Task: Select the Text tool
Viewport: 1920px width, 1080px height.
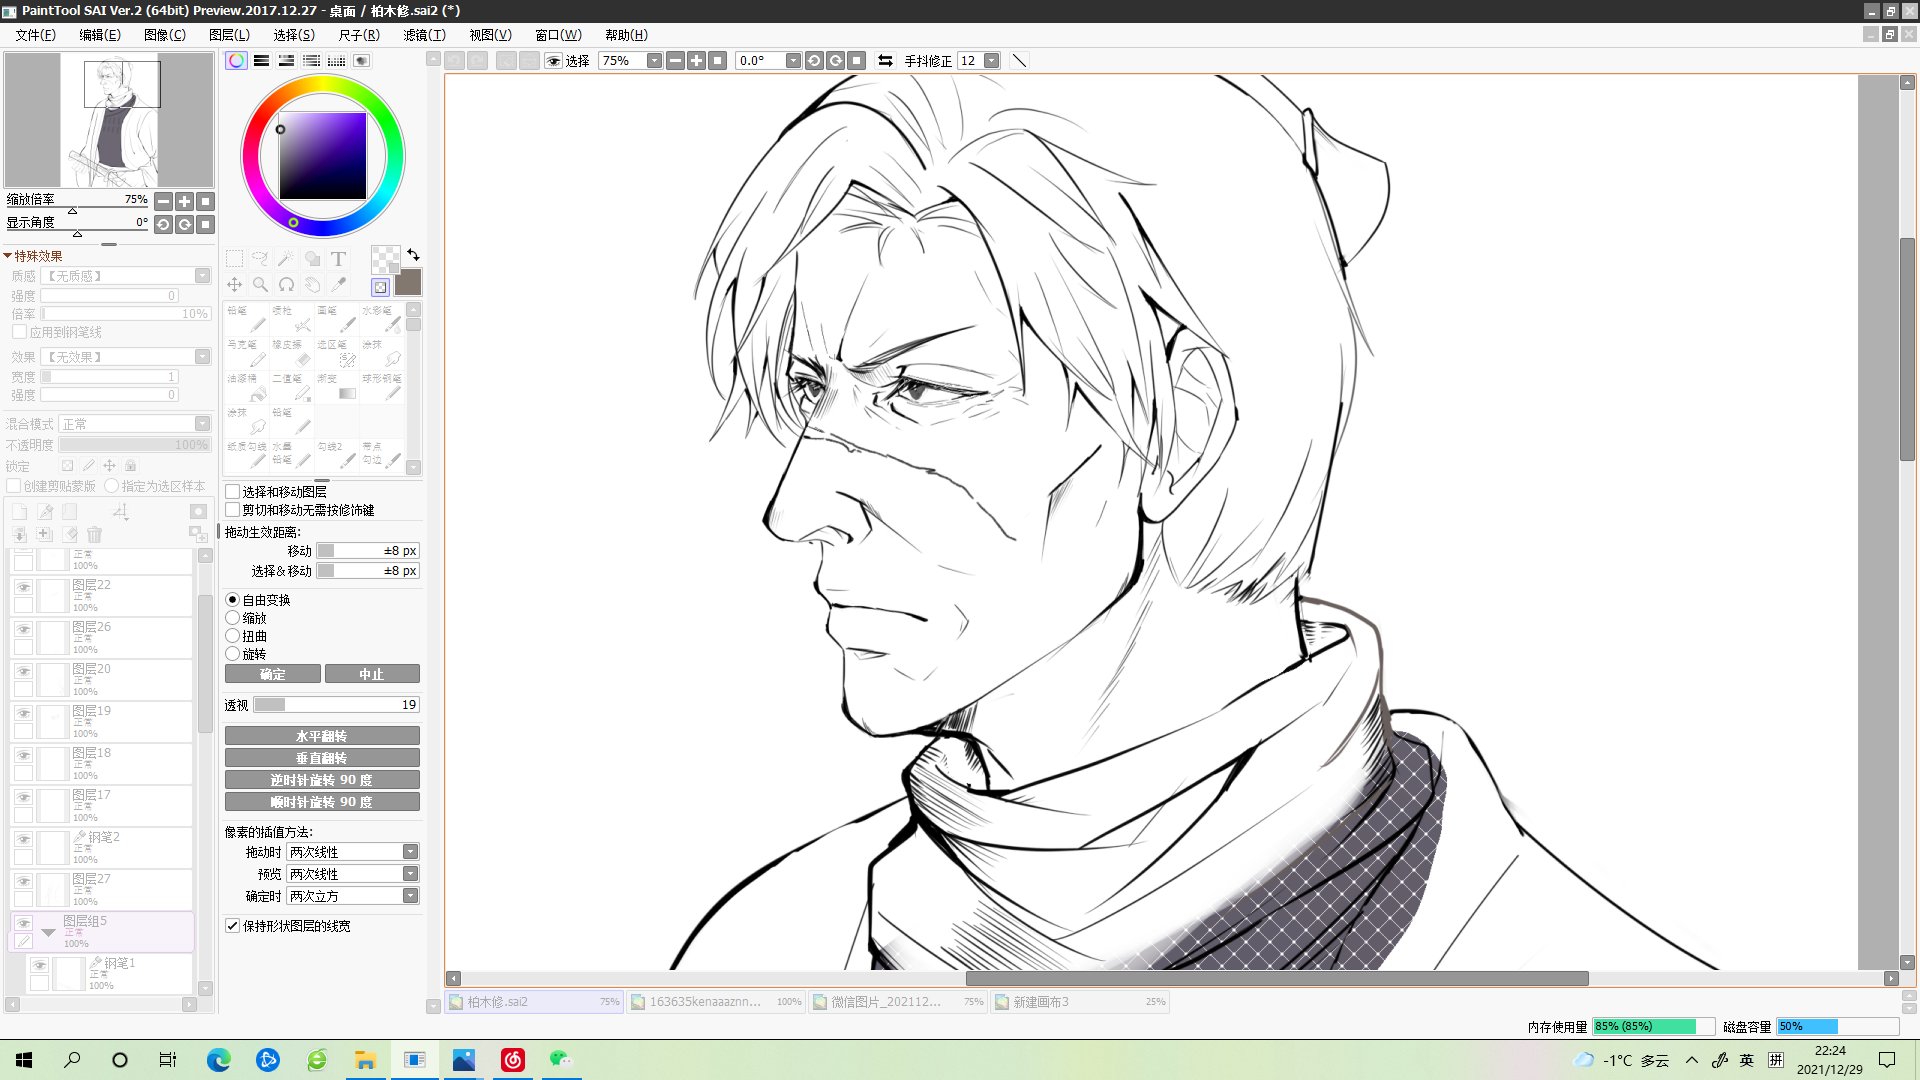Action: click(x=338, y=259)
